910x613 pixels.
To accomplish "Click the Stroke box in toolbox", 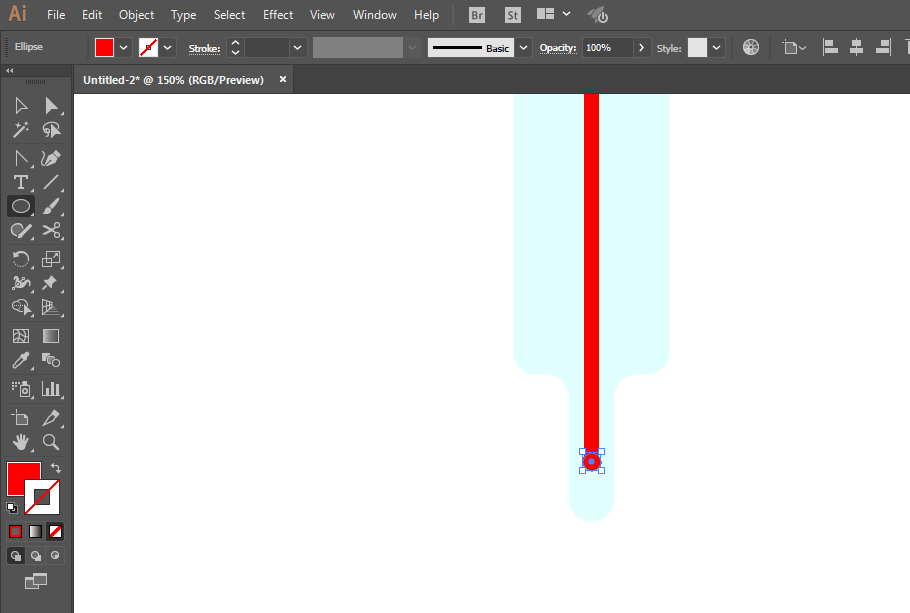I will (x=42, y=497).
